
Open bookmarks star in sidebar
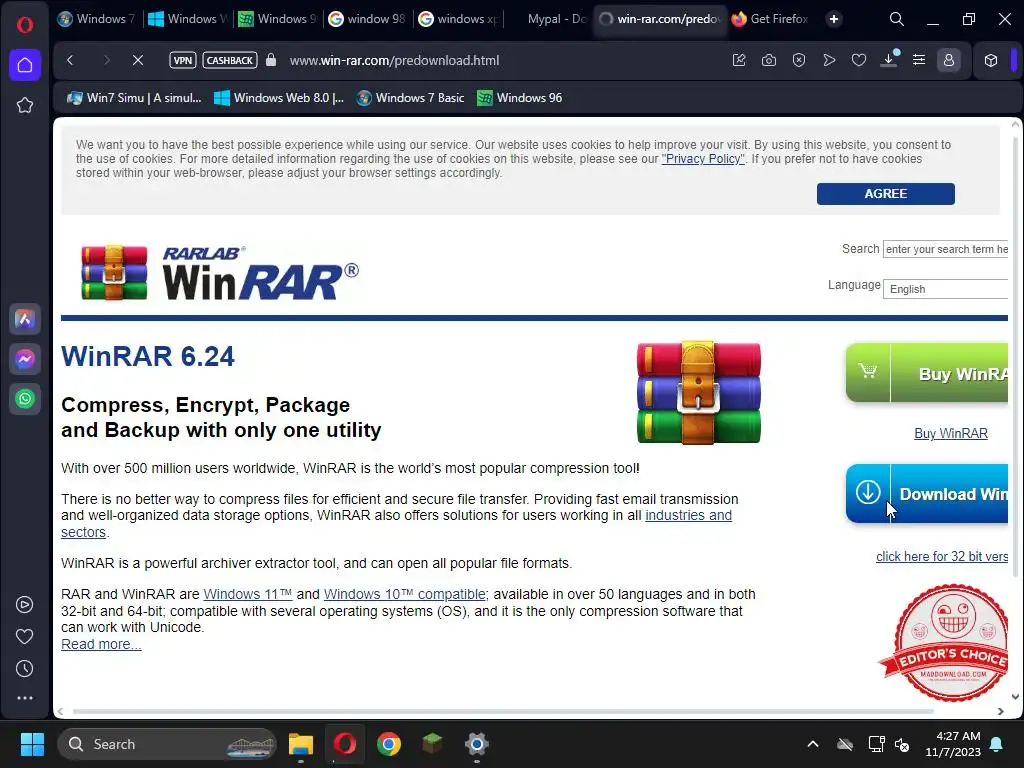coord(25,105)
